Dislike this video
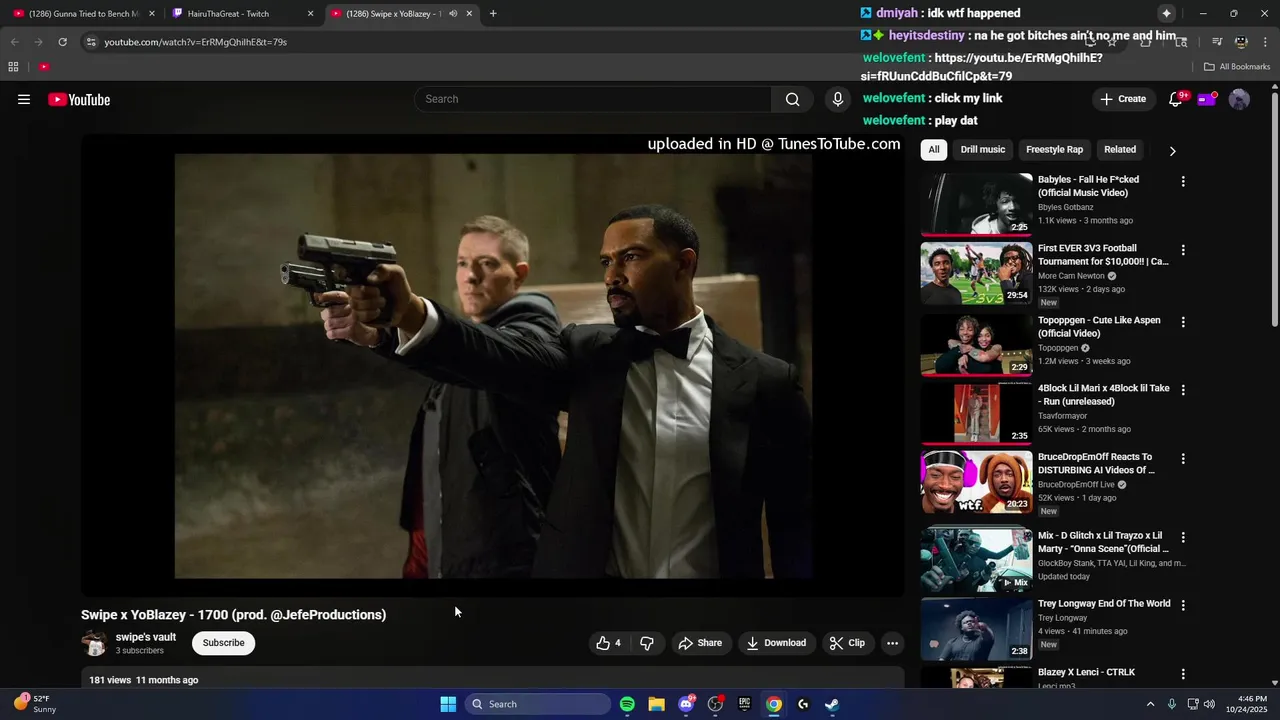The width and height of the screenshot is (1280, 720). pos(646,643)
